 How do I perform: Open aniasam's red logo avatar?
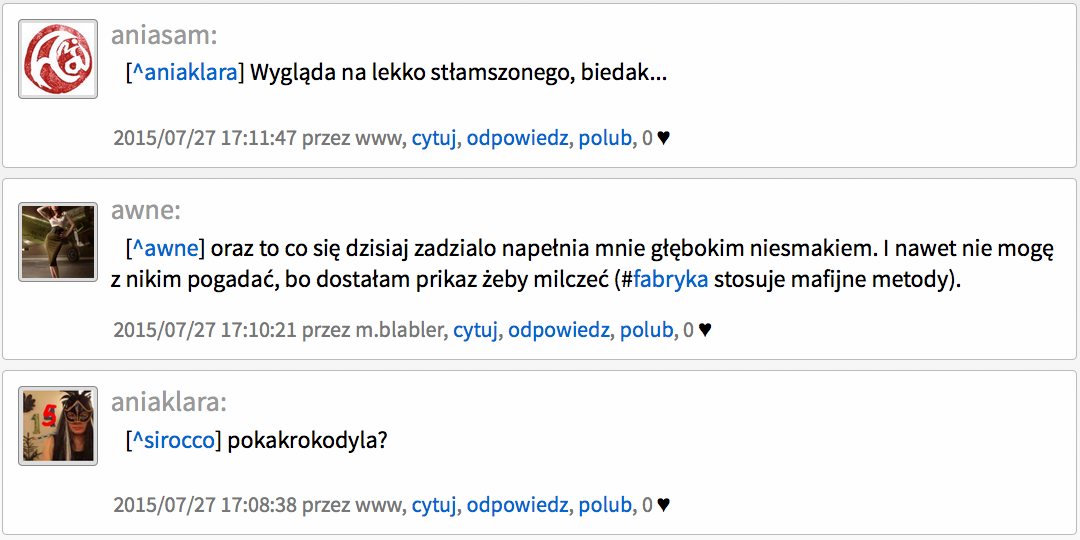click(x=58, y=59)
